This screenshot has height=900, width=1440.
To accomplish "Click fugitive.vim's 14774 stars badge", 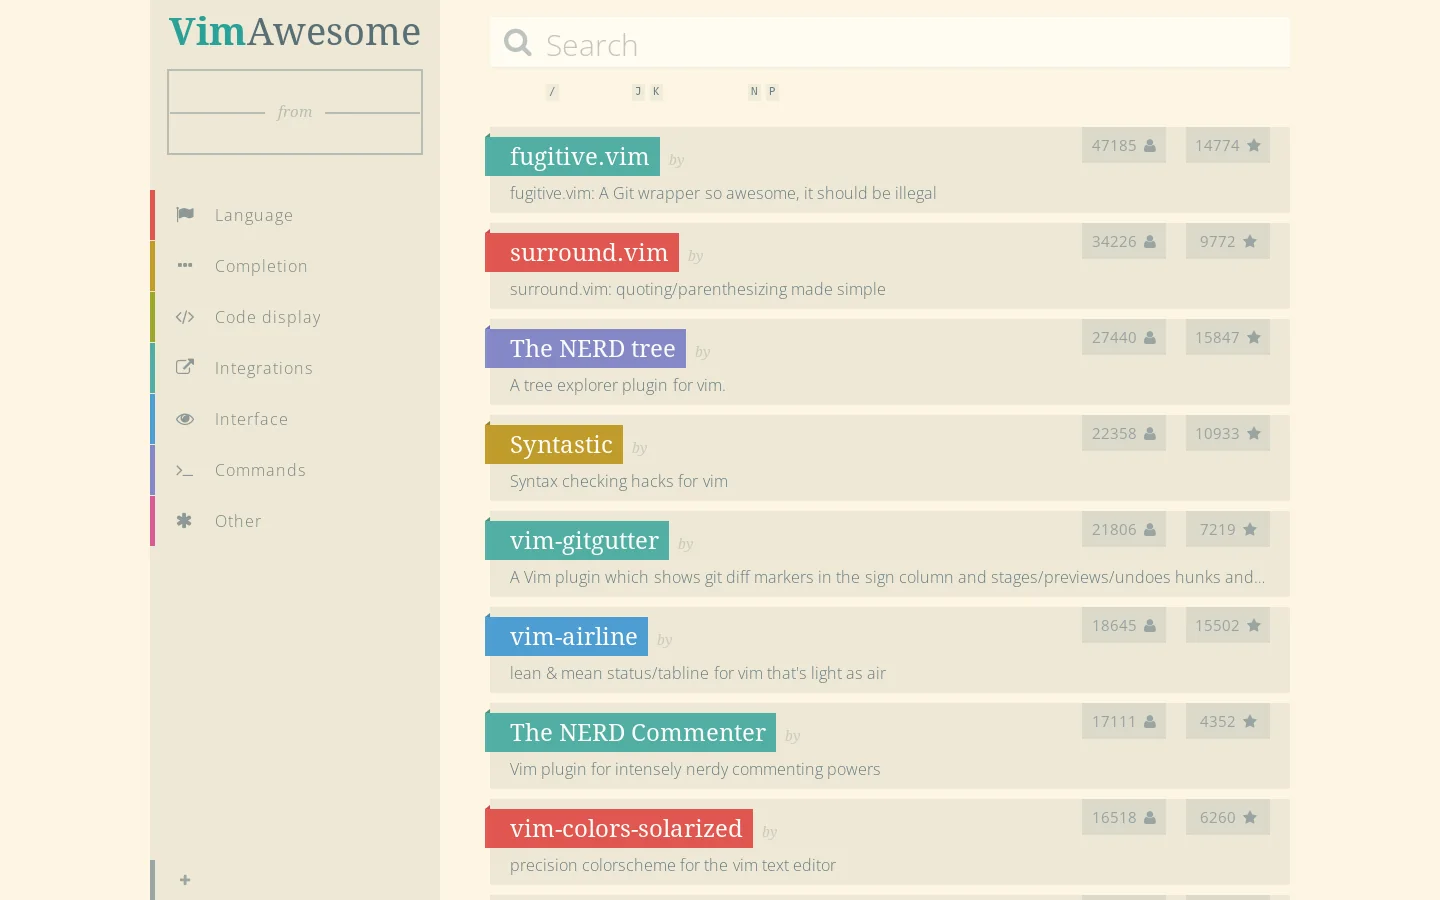I will [x=1228, y=145].
